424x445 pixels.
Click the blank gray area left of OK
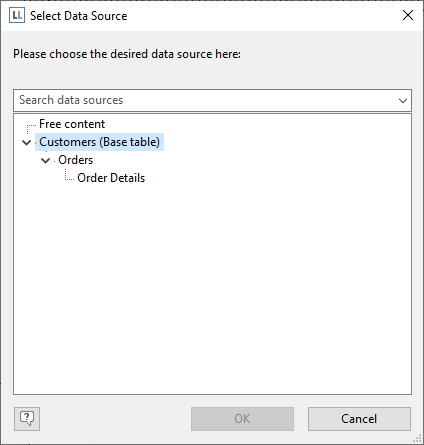(115, 419)
